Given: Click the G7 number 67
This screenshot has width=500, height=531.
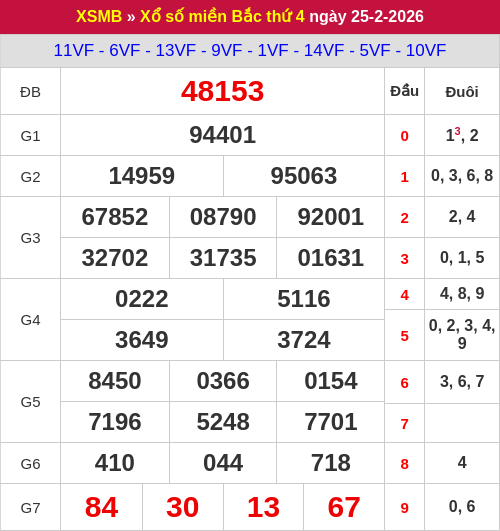Looking at the screenshot, I should point(344,507).
